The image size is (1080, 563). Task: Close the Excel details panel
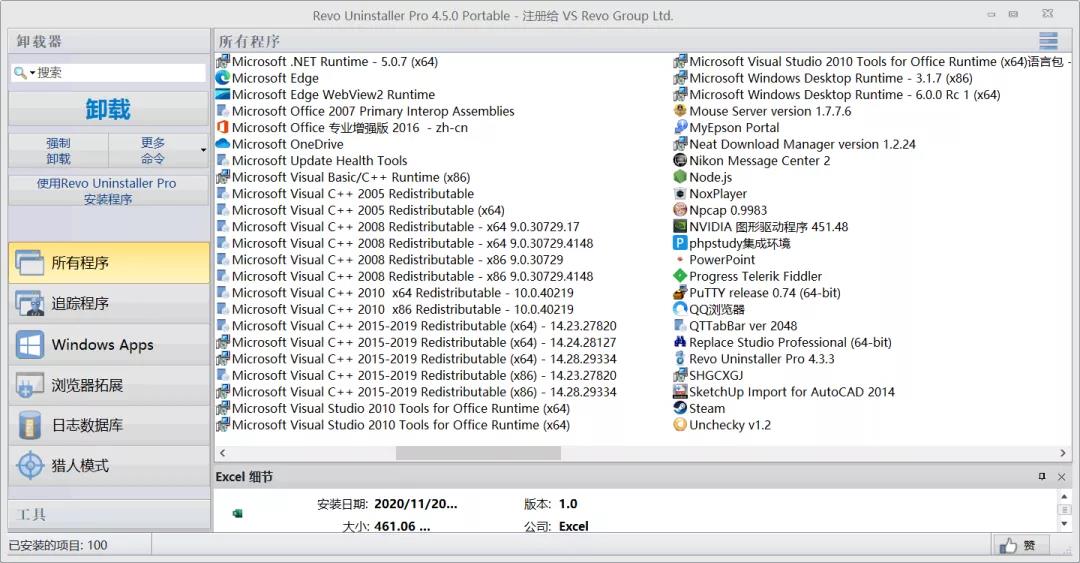pyautogui.click(x=1061, y=477)
